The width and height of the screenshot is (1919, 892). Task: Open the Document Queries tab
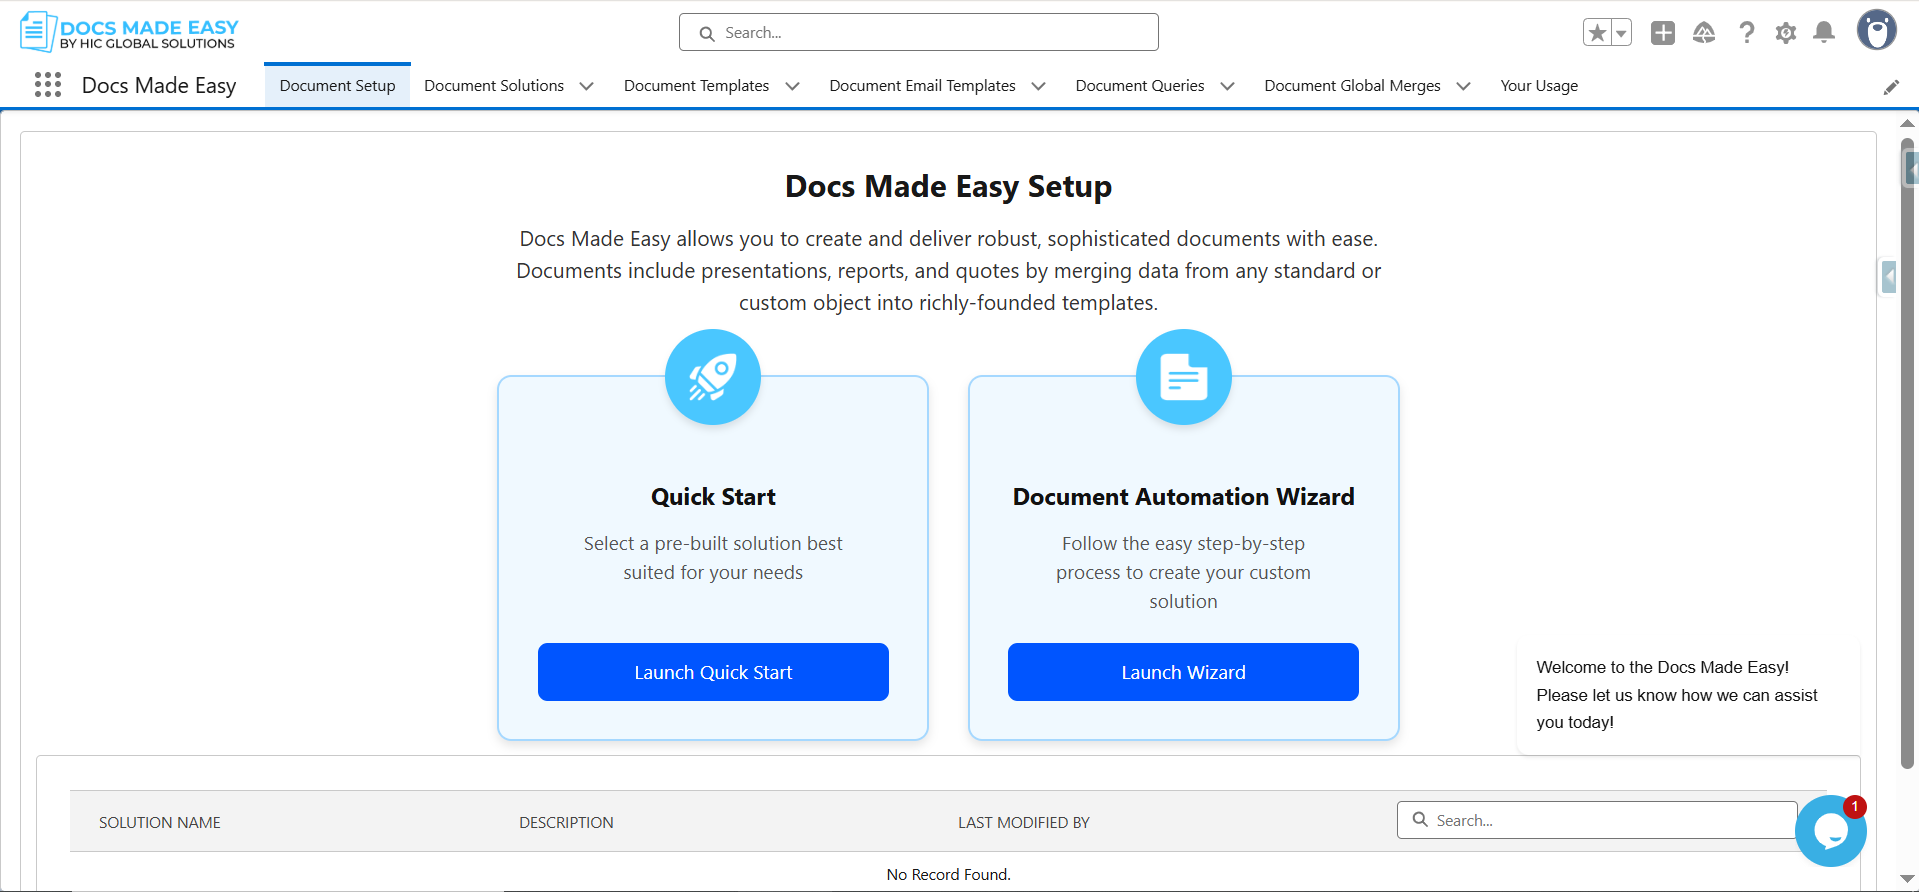pyautogui.click(x=1140, y=86)
